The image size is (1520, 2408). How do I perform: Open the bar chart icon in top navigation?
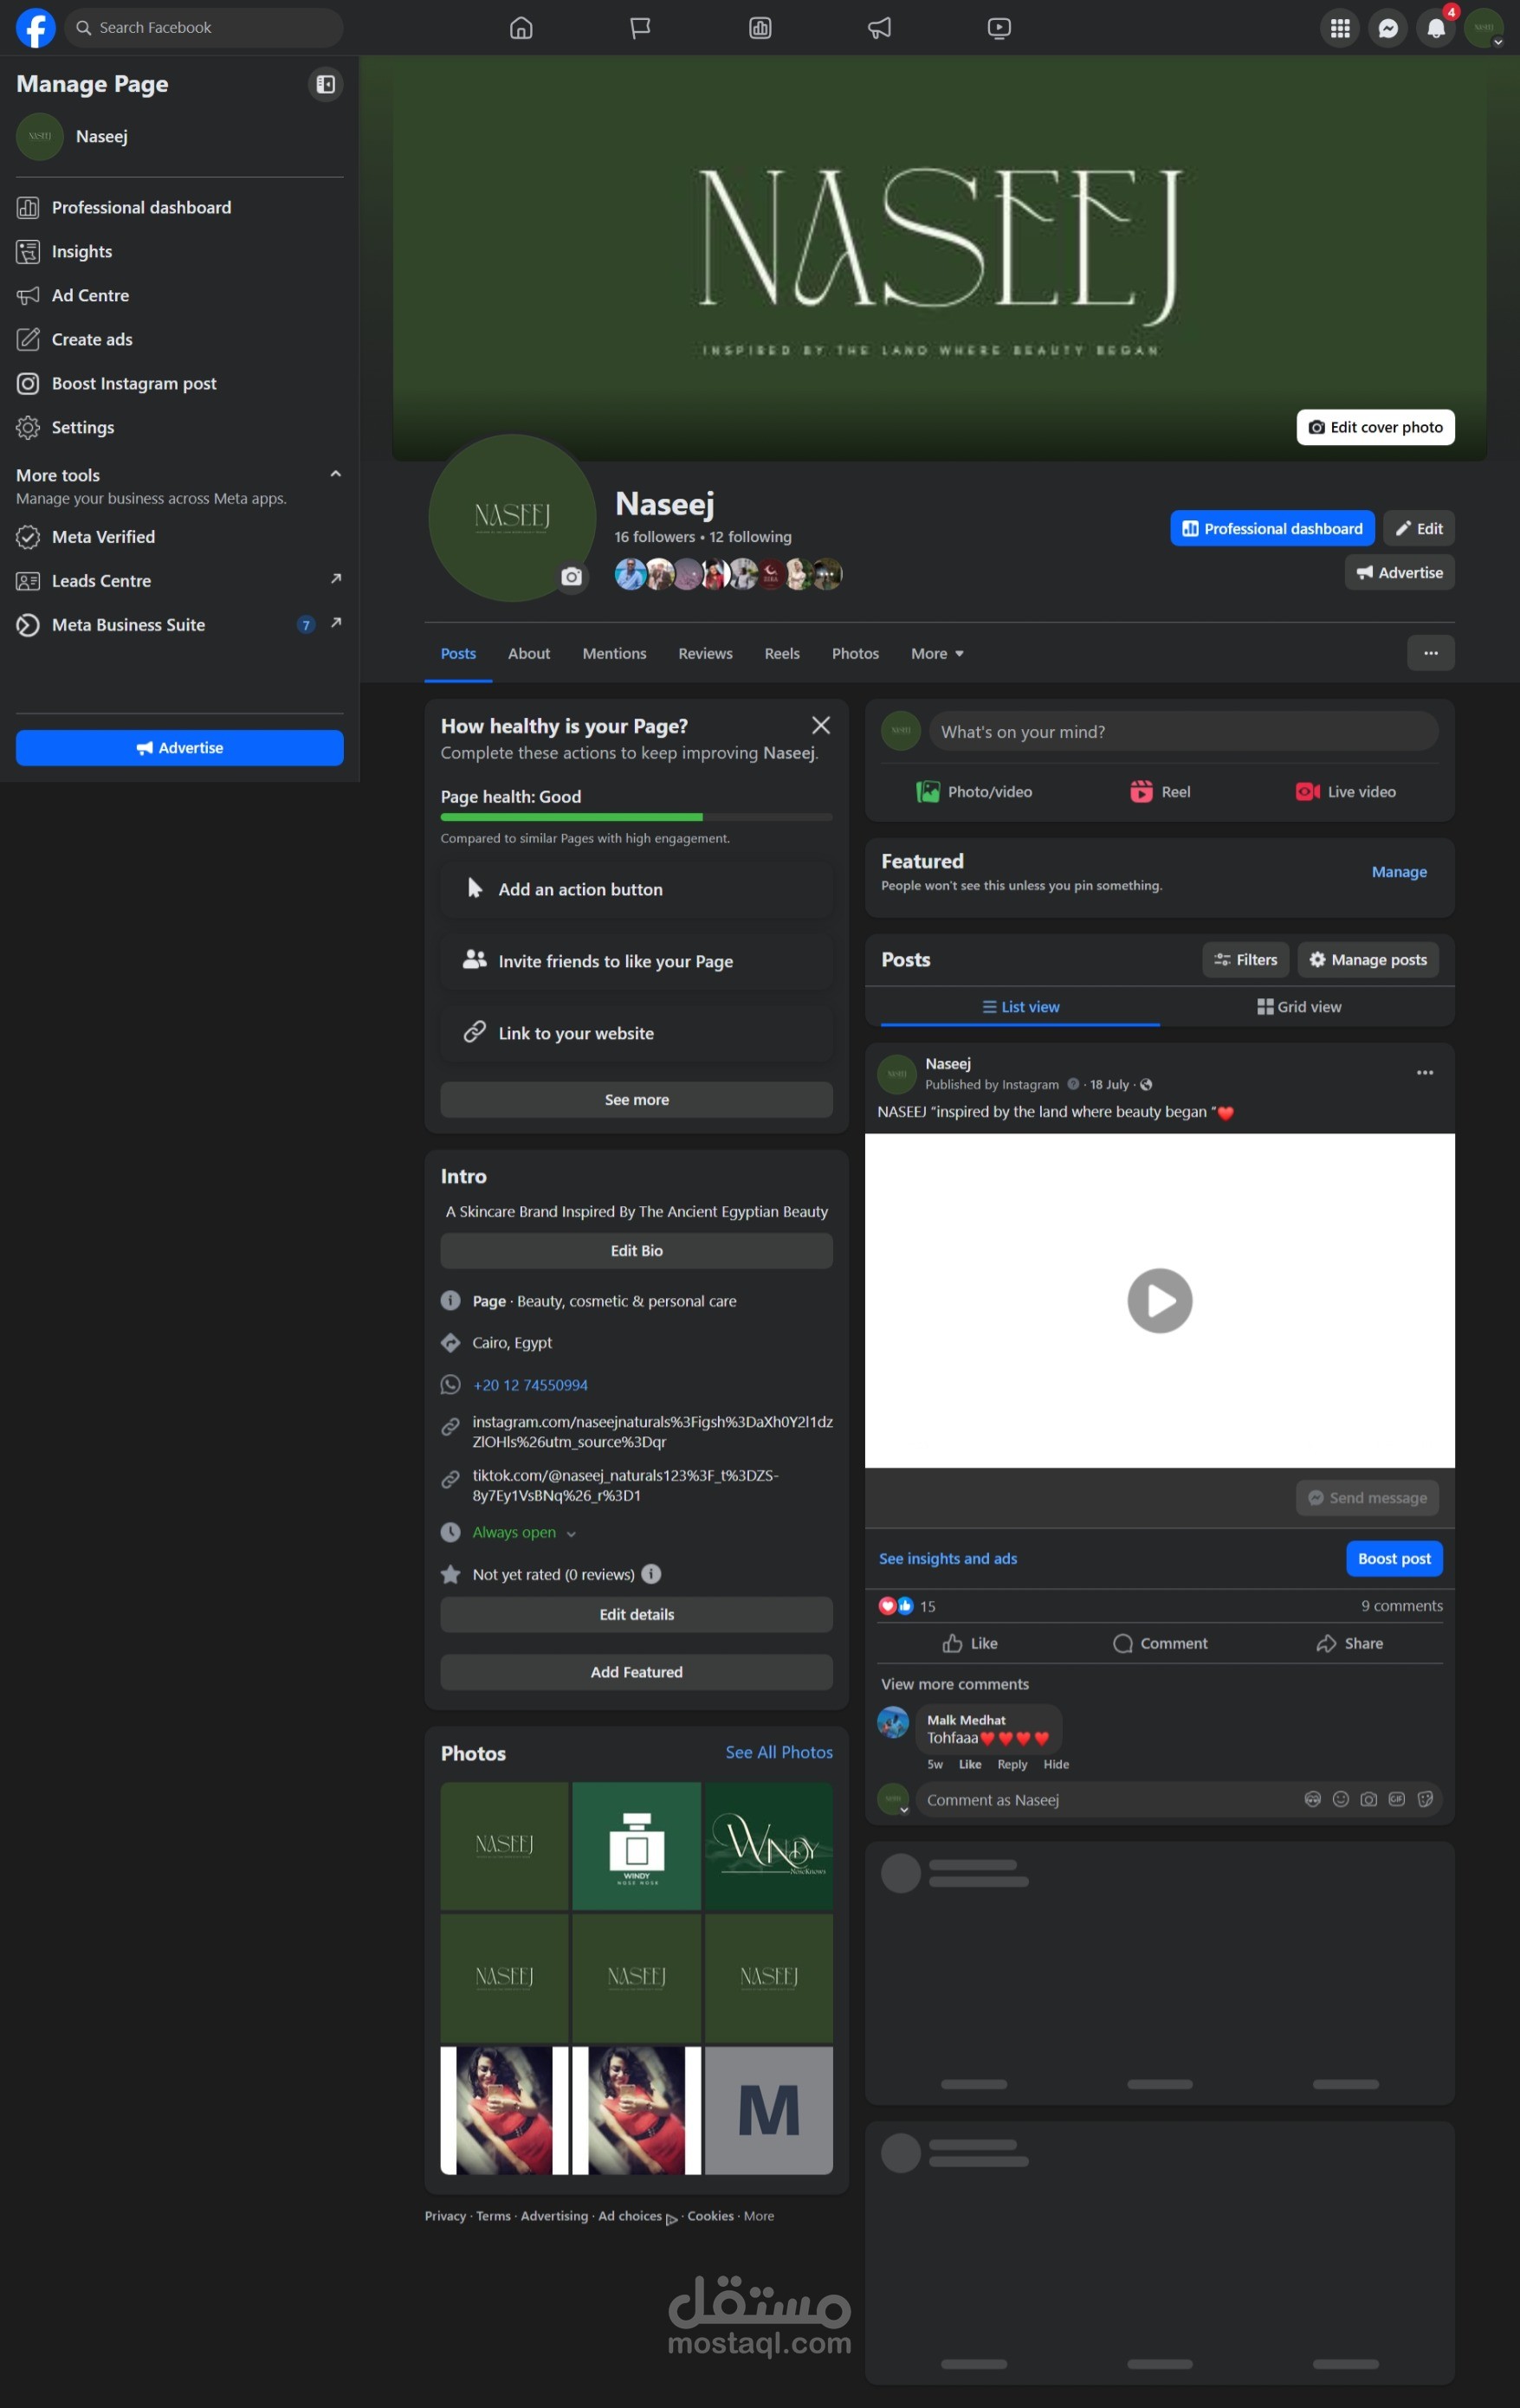click(x=760, y=28)
